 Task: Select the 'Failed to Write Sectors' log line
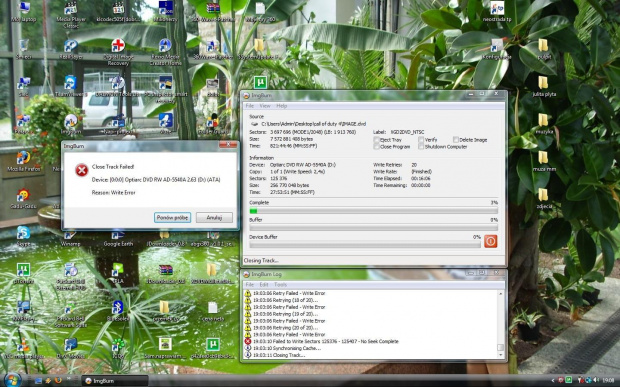click(x=326, y=341)
